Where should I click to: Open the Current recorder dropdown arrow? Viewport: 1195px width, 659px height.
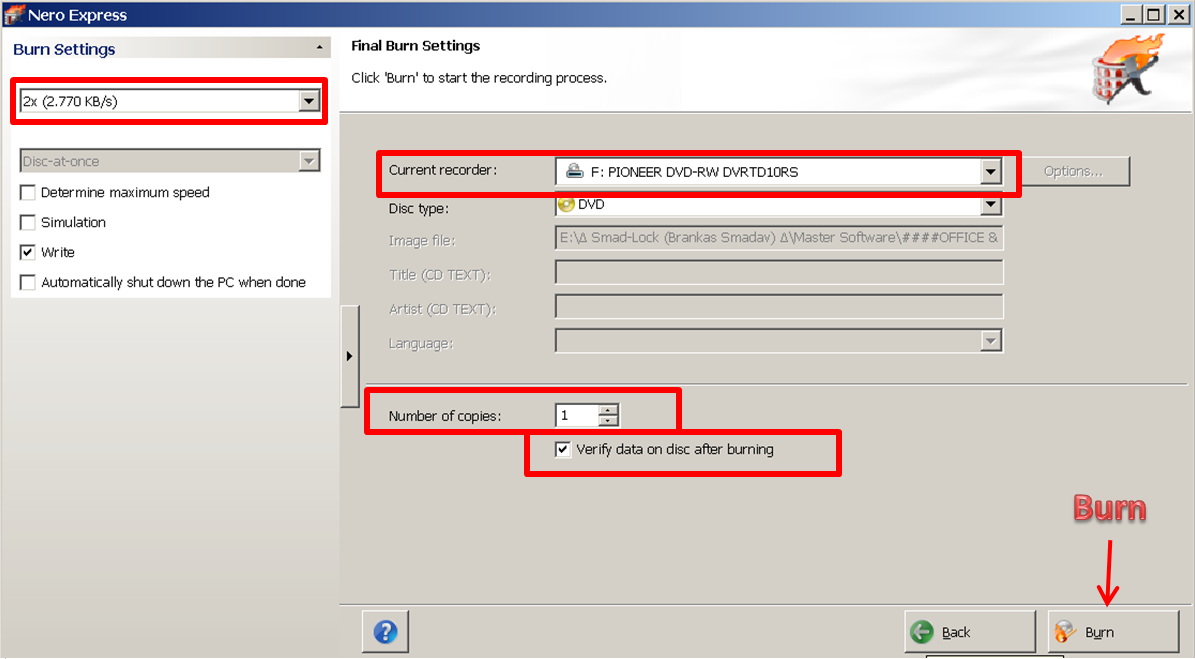(x=990, y=171)
